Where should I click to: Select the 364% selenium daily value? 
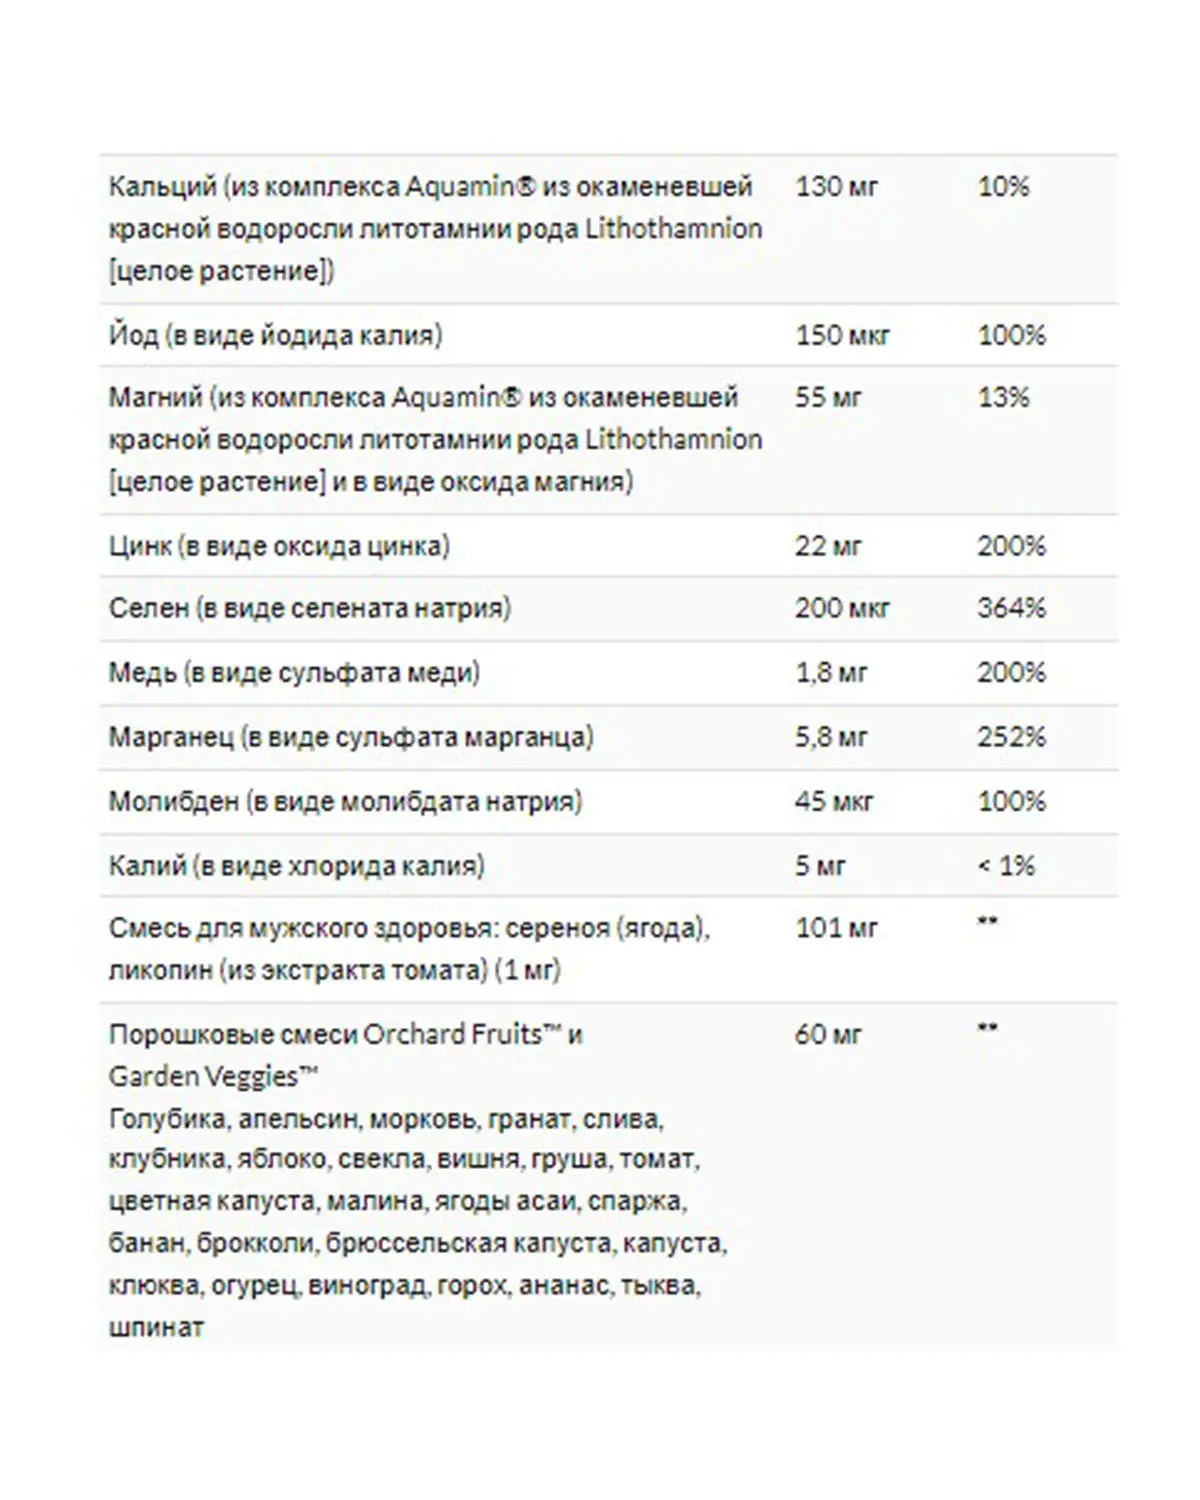tap(1011, 608)
